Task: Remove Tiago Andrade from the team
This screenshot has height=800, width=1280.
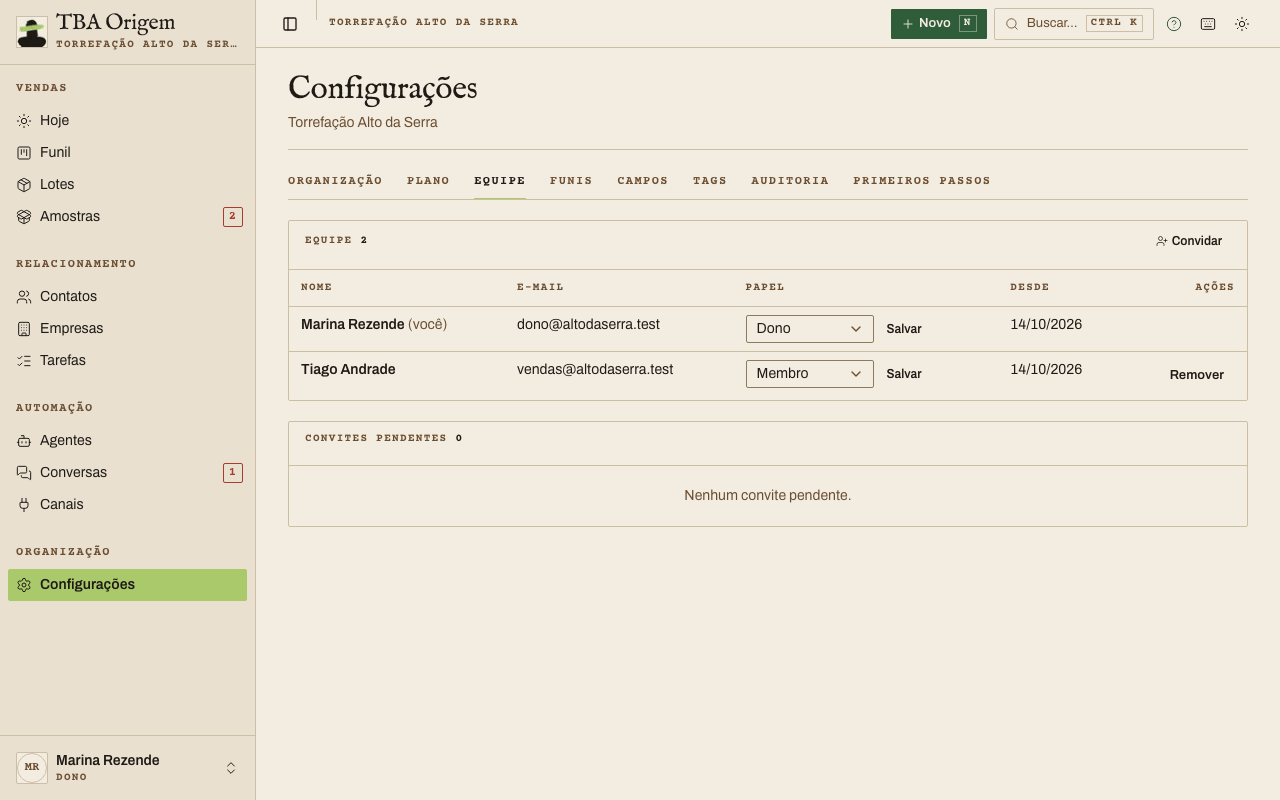Action: click(x=1197, y=375)
